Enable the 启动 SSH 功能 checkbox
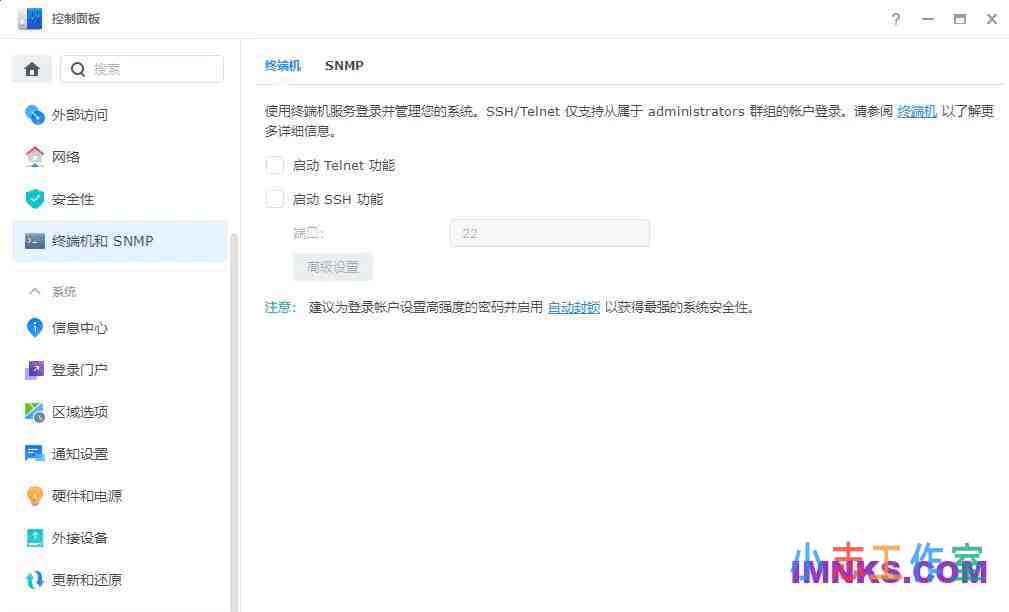Image resolution: width=1009 pixels, height=612 pixels. [275, 198]
